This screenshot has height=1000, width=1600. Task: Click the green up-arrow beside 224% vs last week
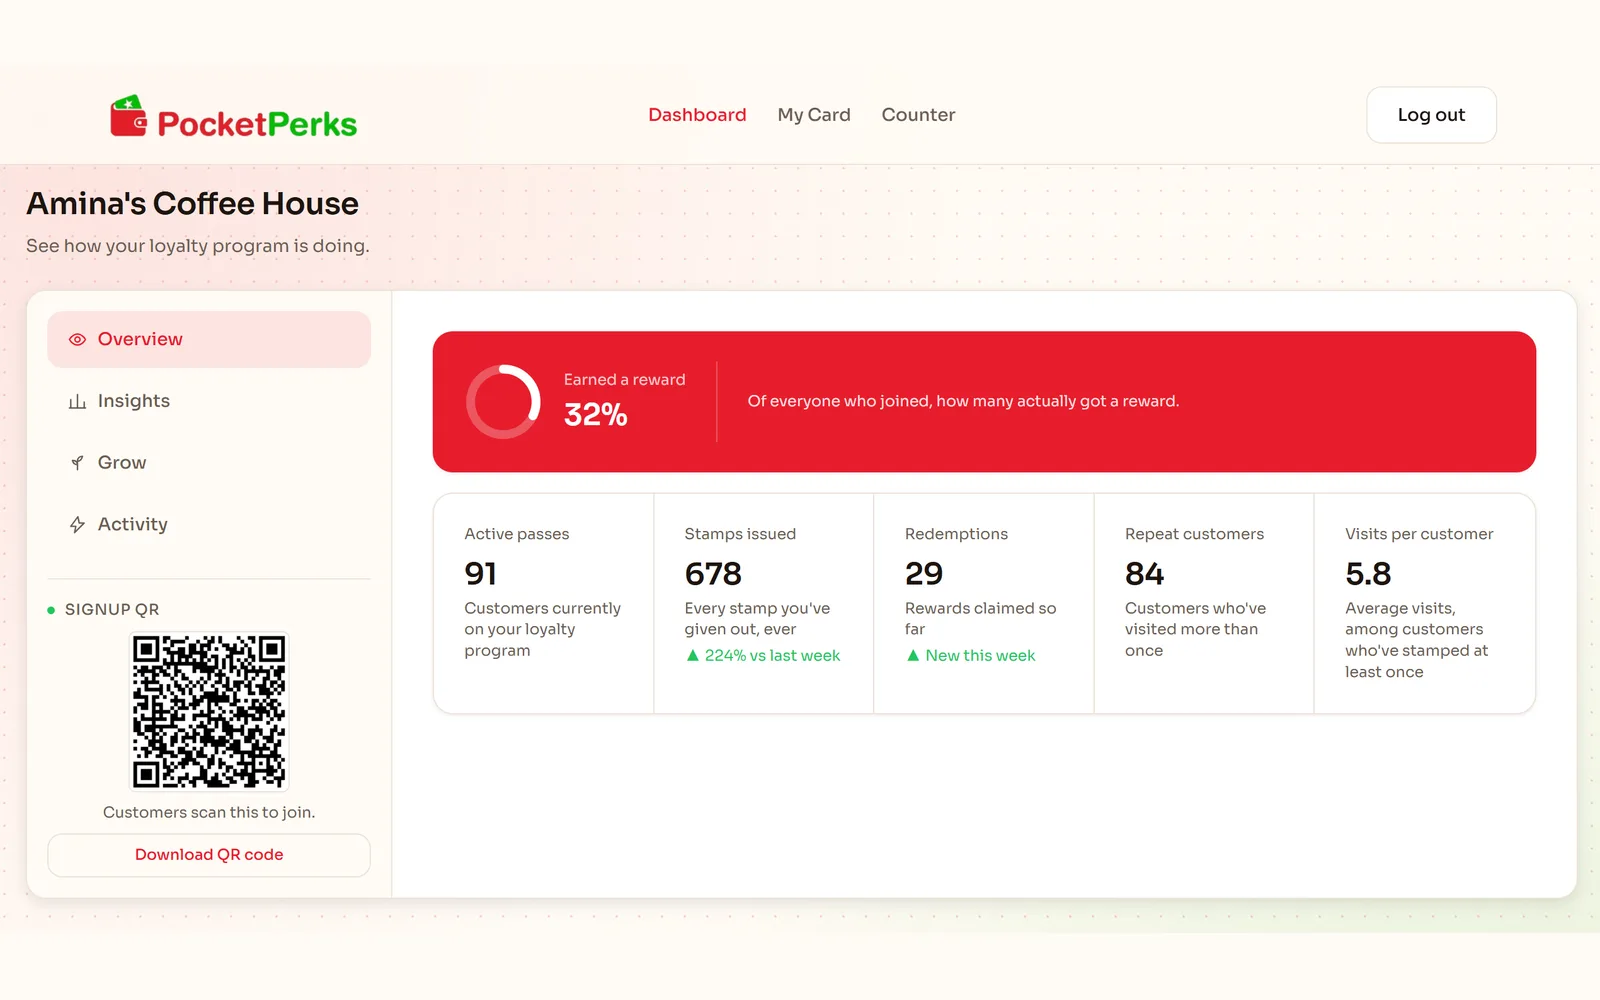(692, 656)
